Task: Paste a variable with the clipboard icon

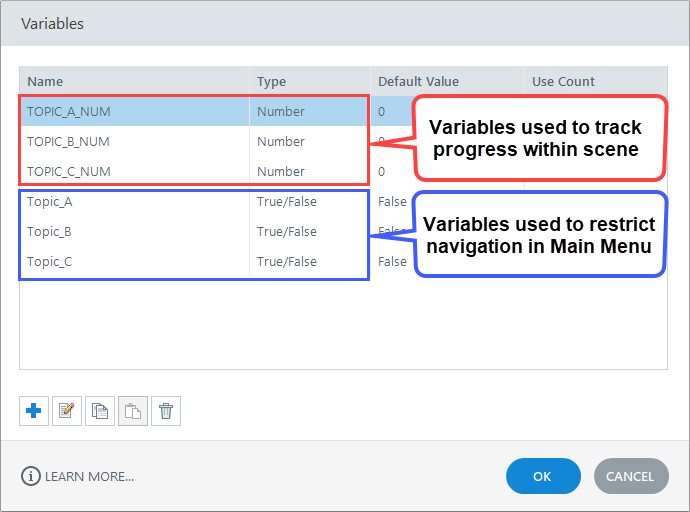Action: (x=133, y=411)
